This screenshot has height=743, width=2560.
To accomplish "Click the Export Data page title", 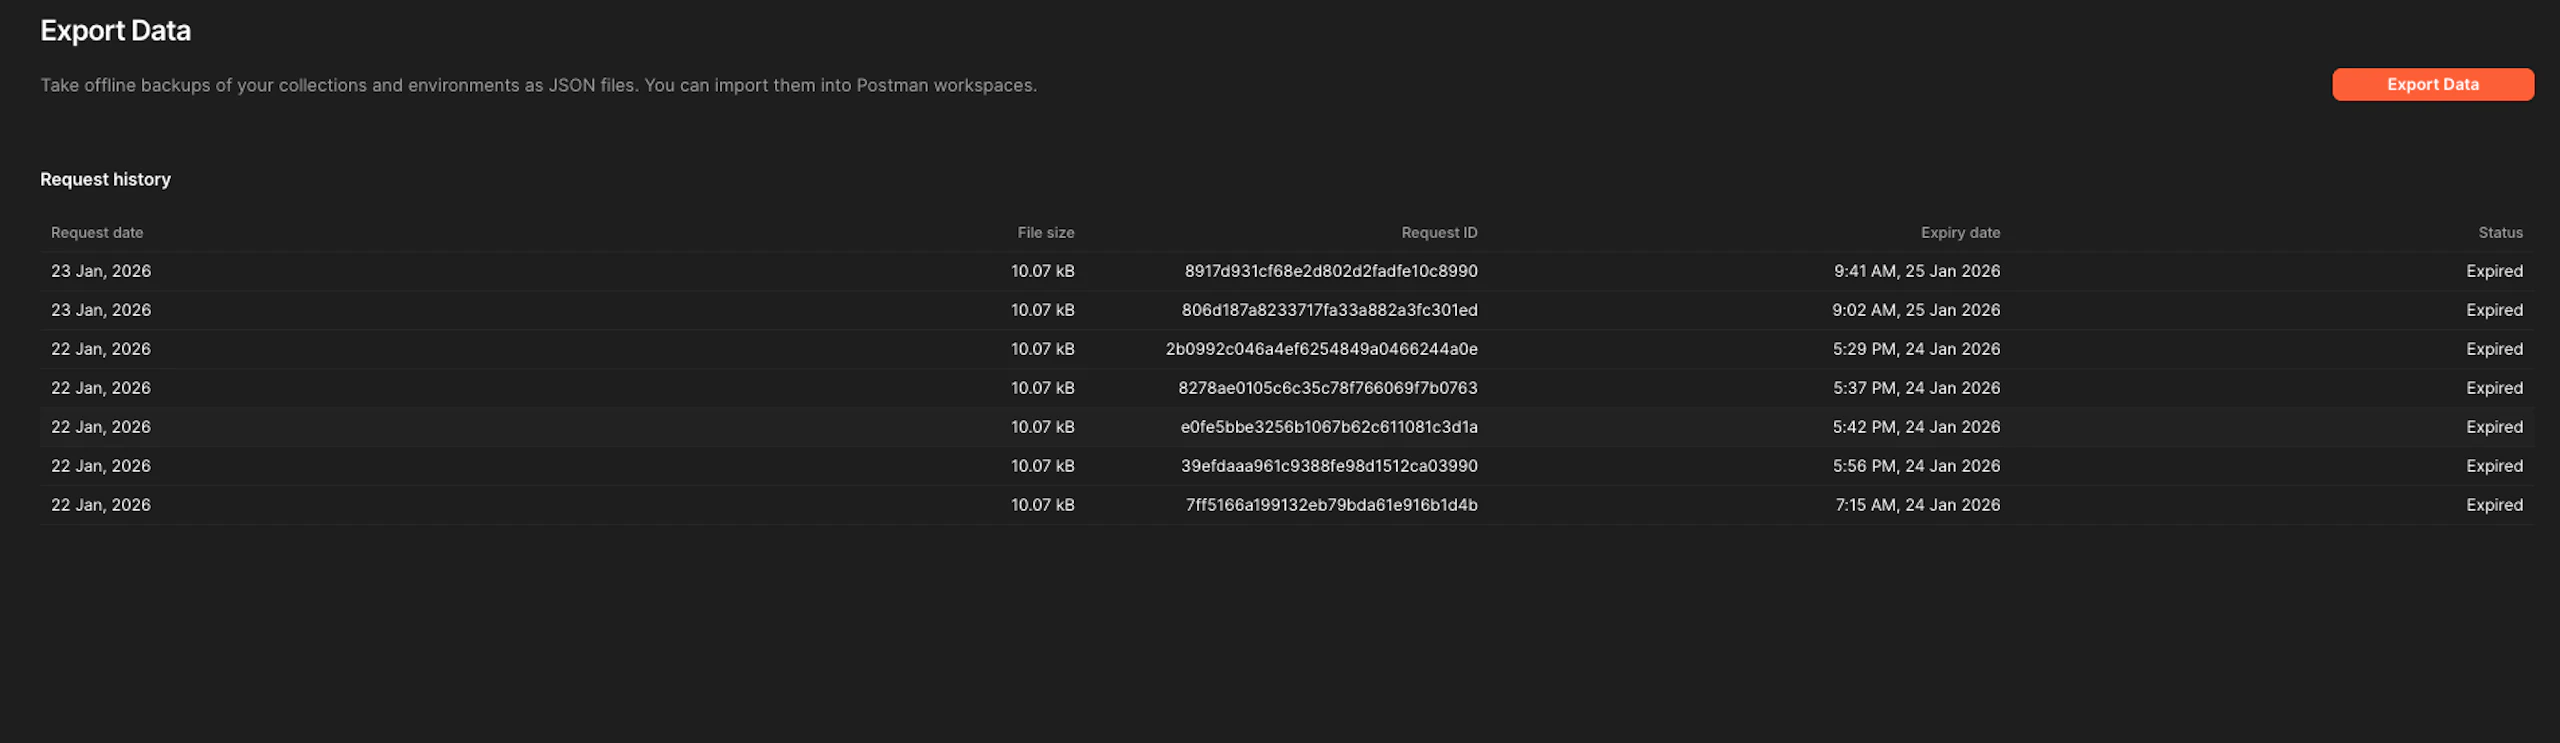I will click(x=115, y=31).
